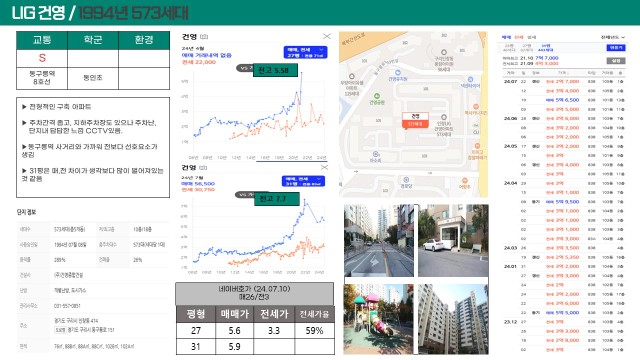
Task: Click the orange restaurant icon above CU
Action: [476, 107]
